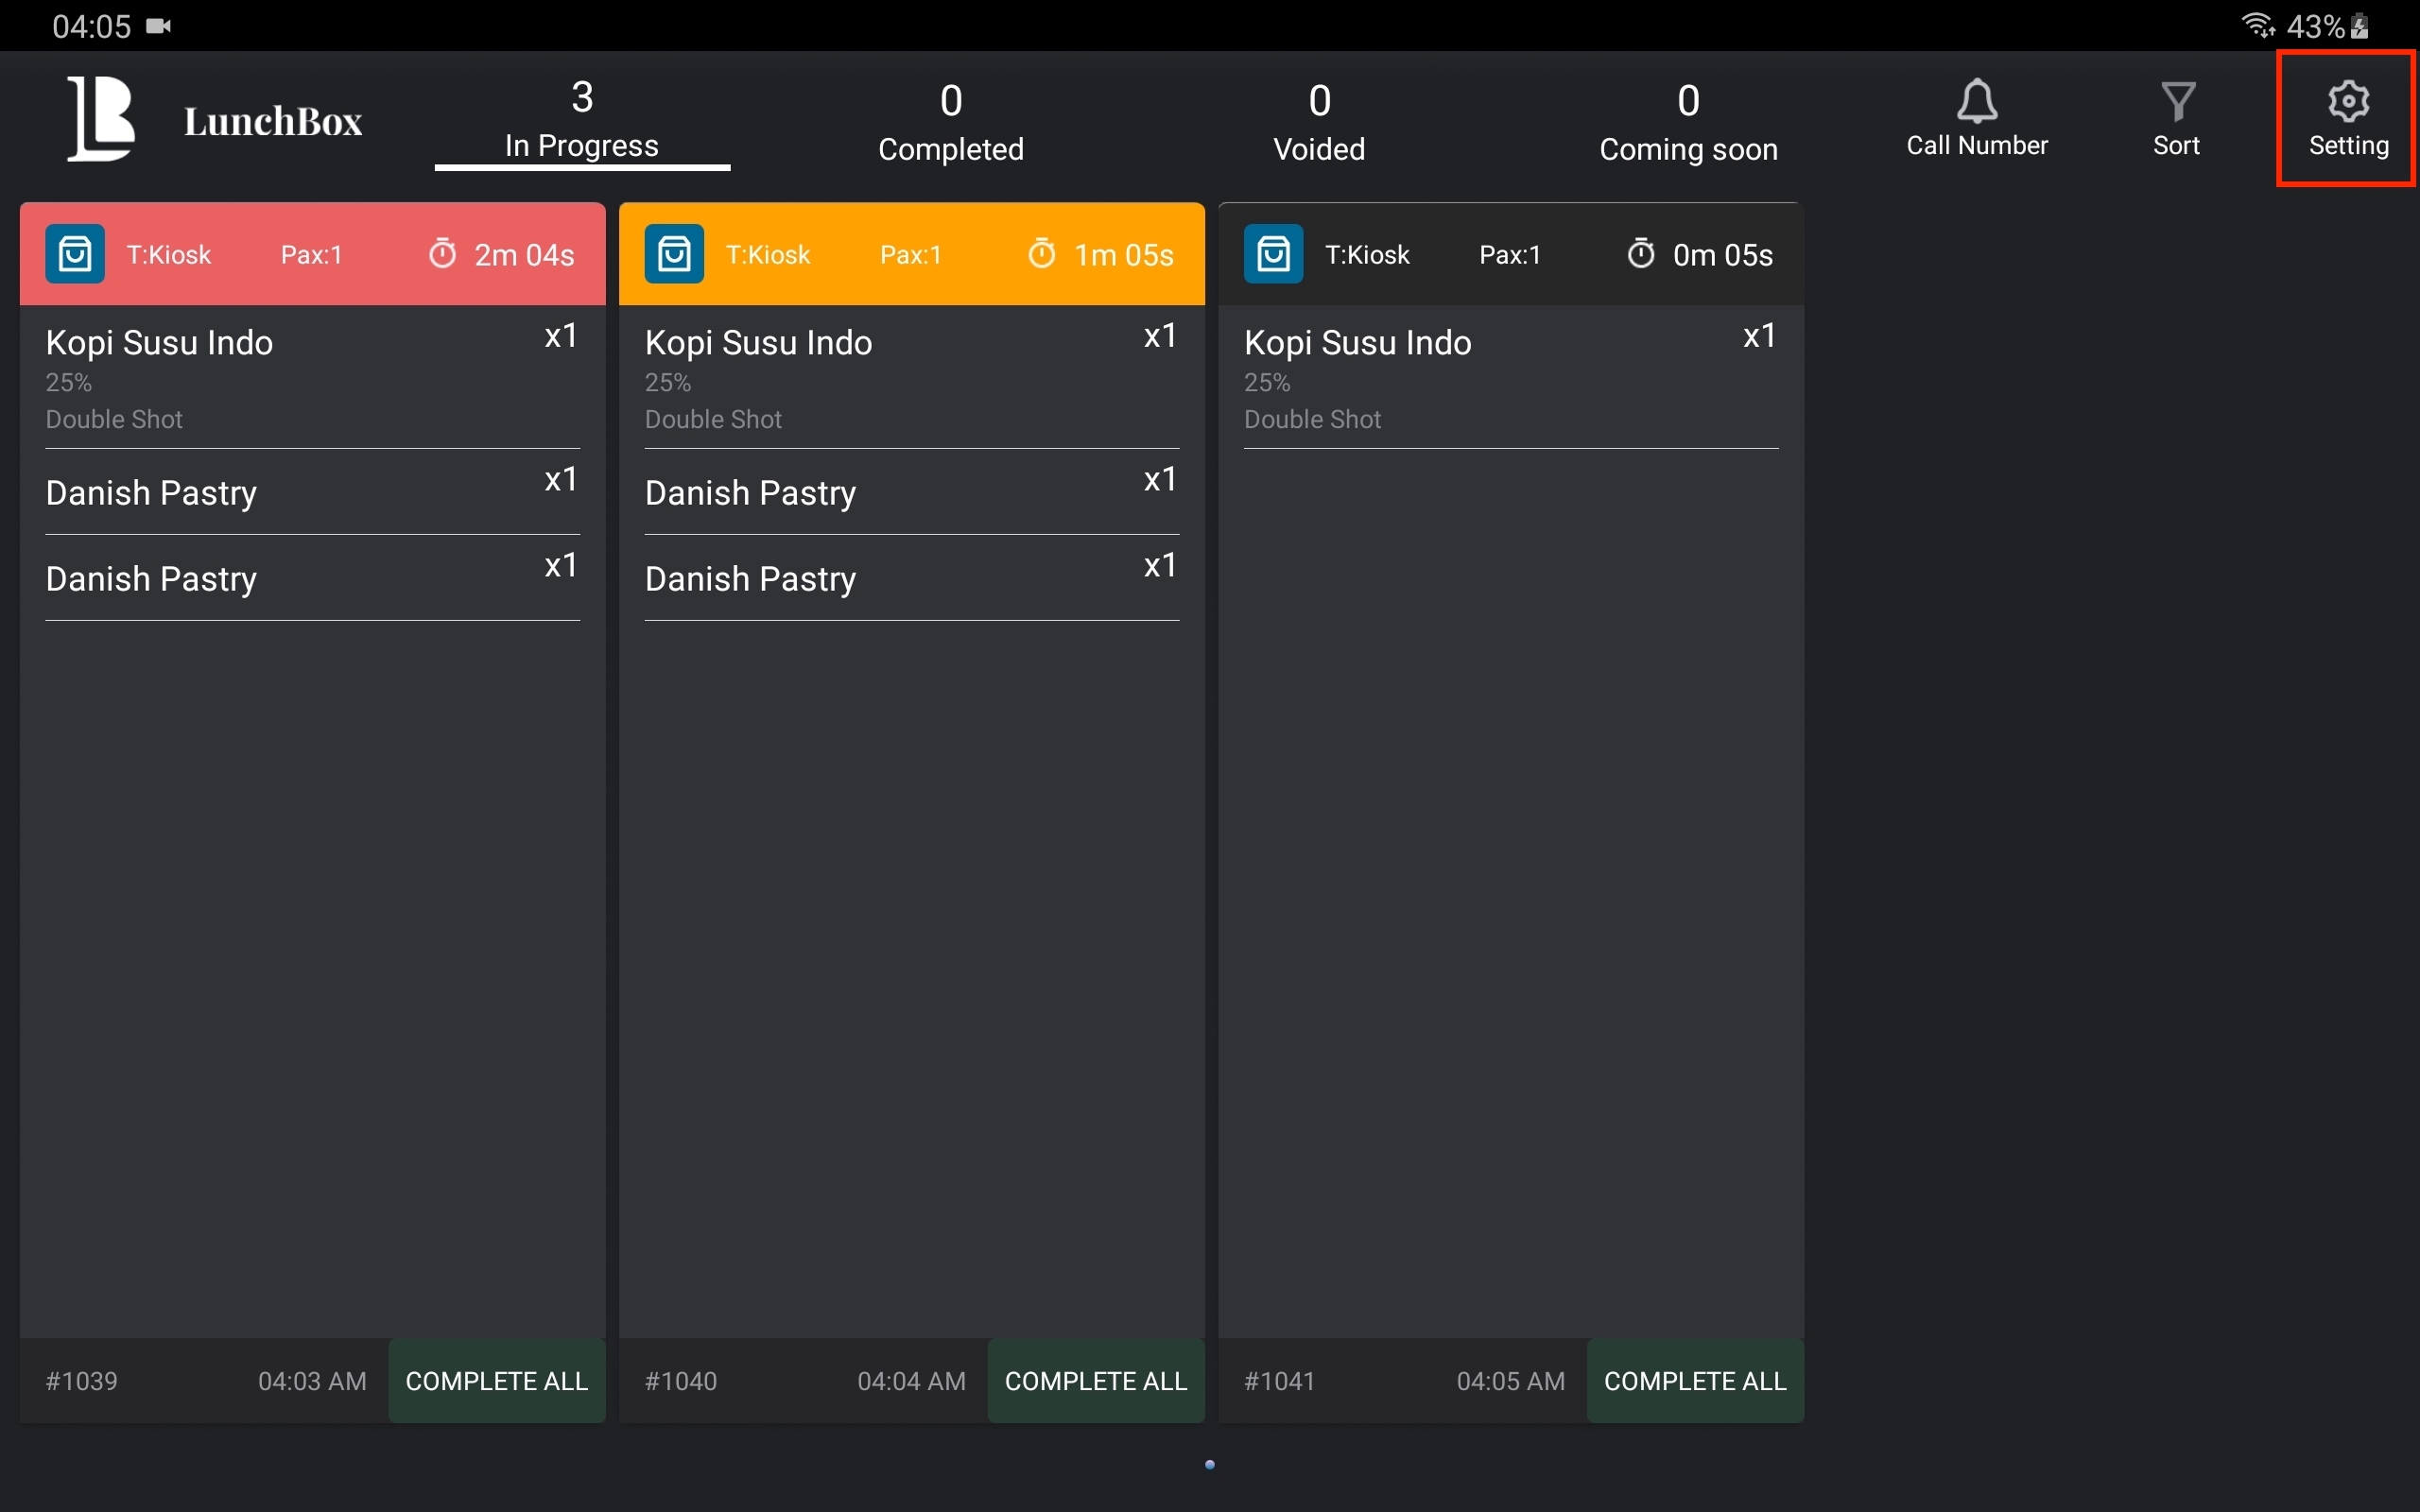The height and width of the screenshot is (1512, 2420).
Task: Tap shopping bag icon on orange order card
Action: 674,254
